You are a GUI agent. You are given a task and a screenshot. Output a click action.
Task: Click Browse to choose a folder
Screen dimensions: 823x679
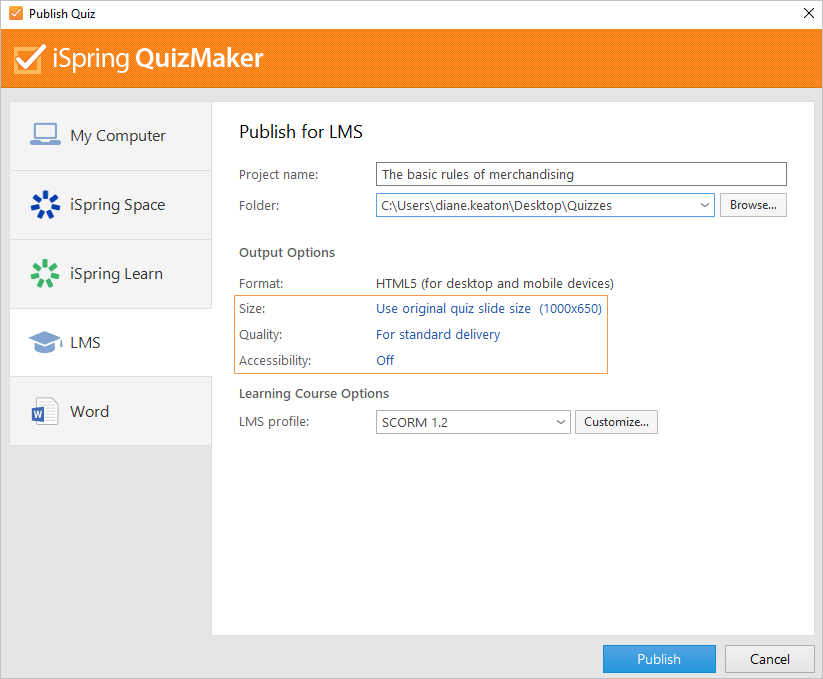pos(753,205)
